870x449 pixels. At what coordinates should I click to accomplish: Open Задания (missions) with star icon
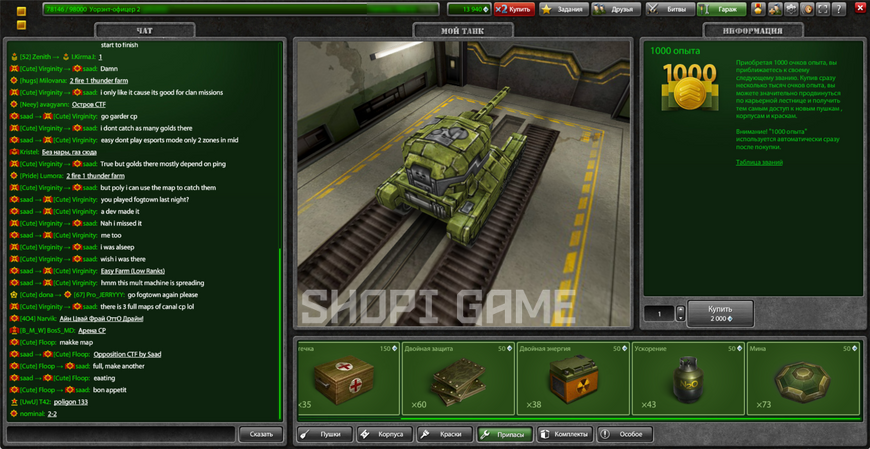564,9
